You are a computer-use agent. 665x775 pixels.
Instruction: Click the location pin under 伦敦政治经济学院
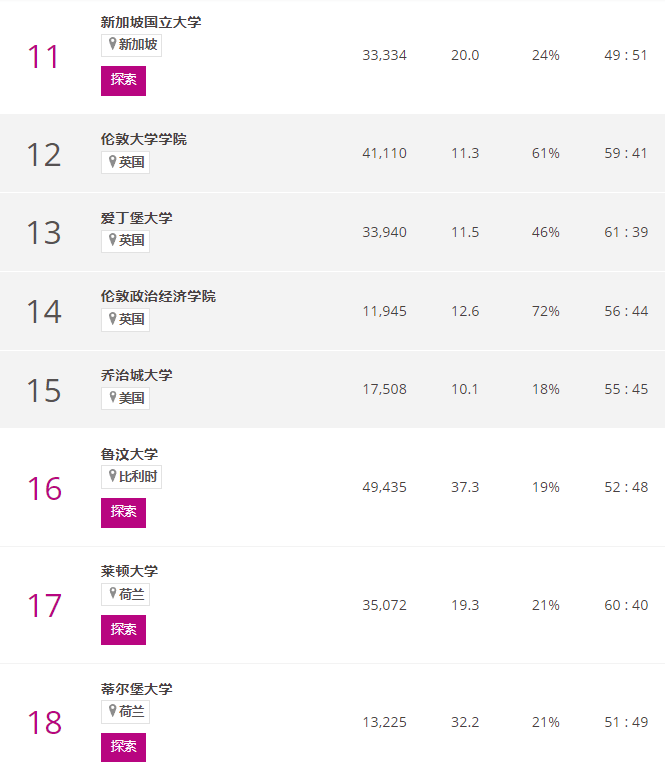tap(112, 319)
